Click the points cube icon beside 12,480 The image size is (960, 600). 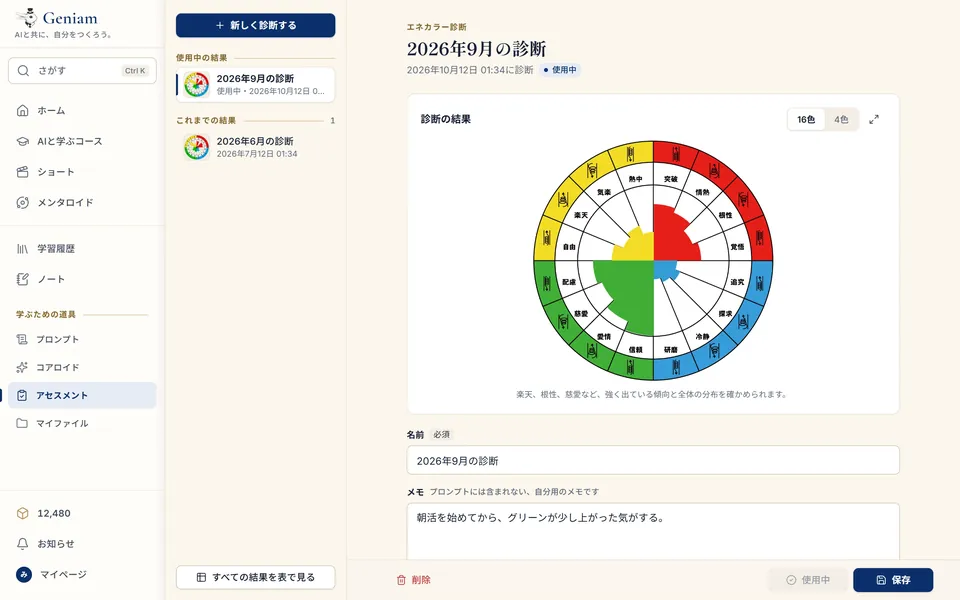(x=23, y=513)
